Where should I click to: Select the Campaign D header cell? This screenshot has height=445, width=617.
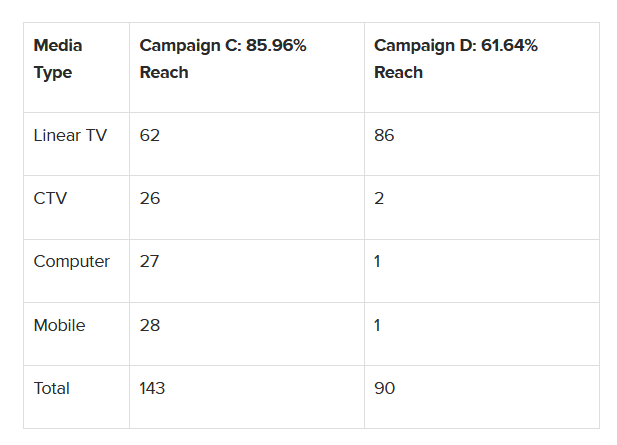click(455, 59)
